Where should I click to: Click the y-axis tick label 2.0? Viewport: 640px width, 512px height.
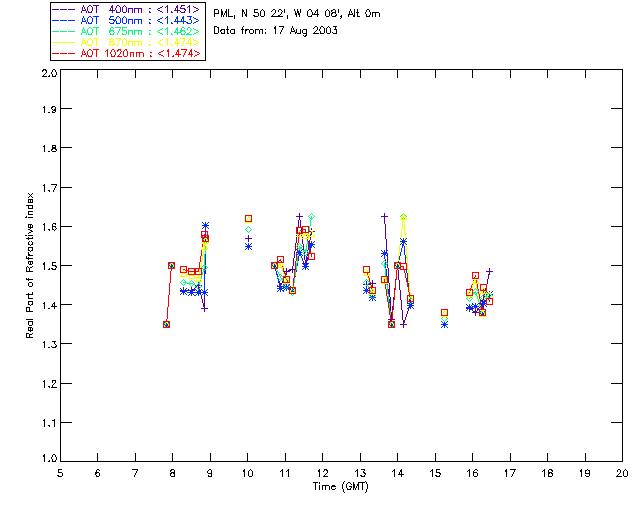click(x=49, y=74)
